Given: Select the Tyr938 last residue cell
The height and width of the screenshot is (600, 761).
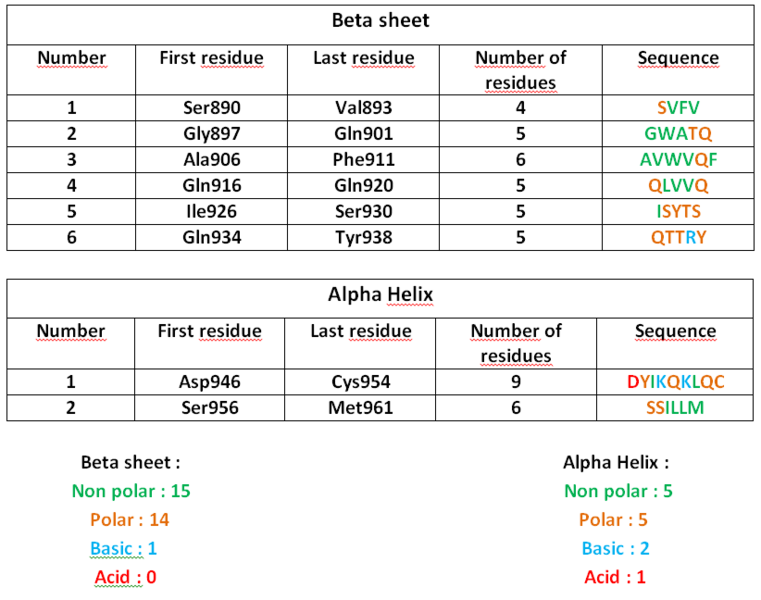Looking at the screenshot, I should [x=363, y=237].
